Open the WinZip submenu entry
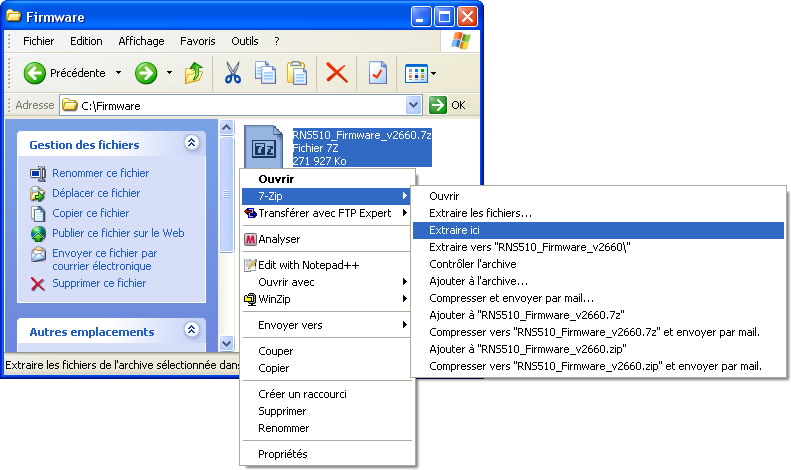The image size is (791, 470). pyautogui.click(x=326, y=299)
